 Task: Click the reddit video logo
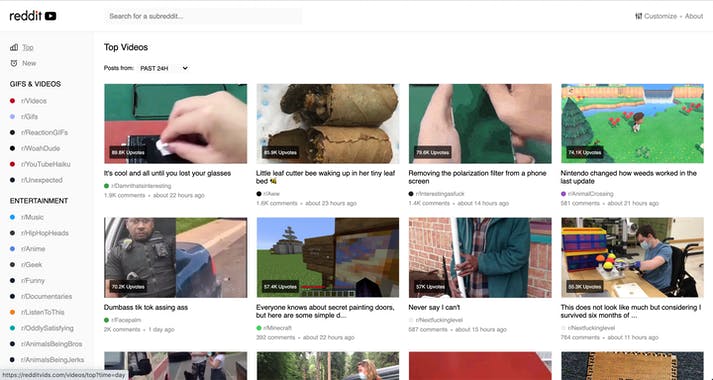point(33,16)
